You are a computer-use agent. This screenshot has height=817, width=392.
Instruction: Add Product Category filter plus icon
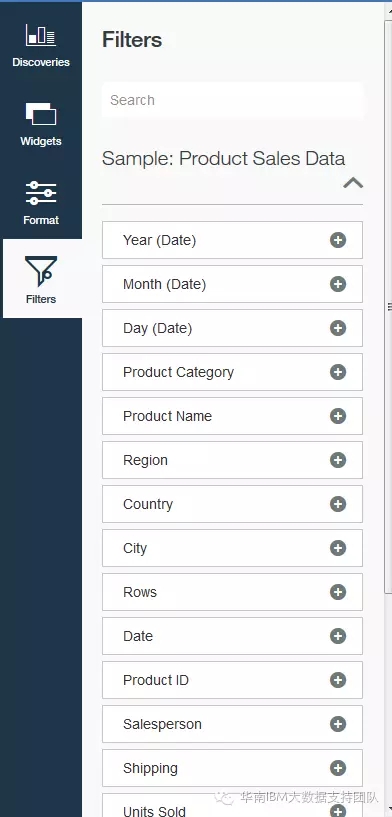tap(338, 372)
